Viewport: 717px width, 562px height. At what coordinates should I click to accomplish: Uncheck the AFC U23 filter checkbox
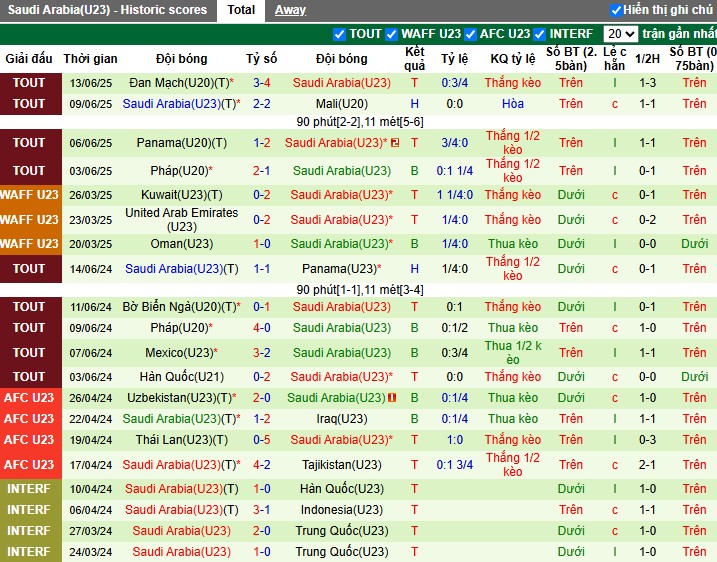[x=470, y=34]
